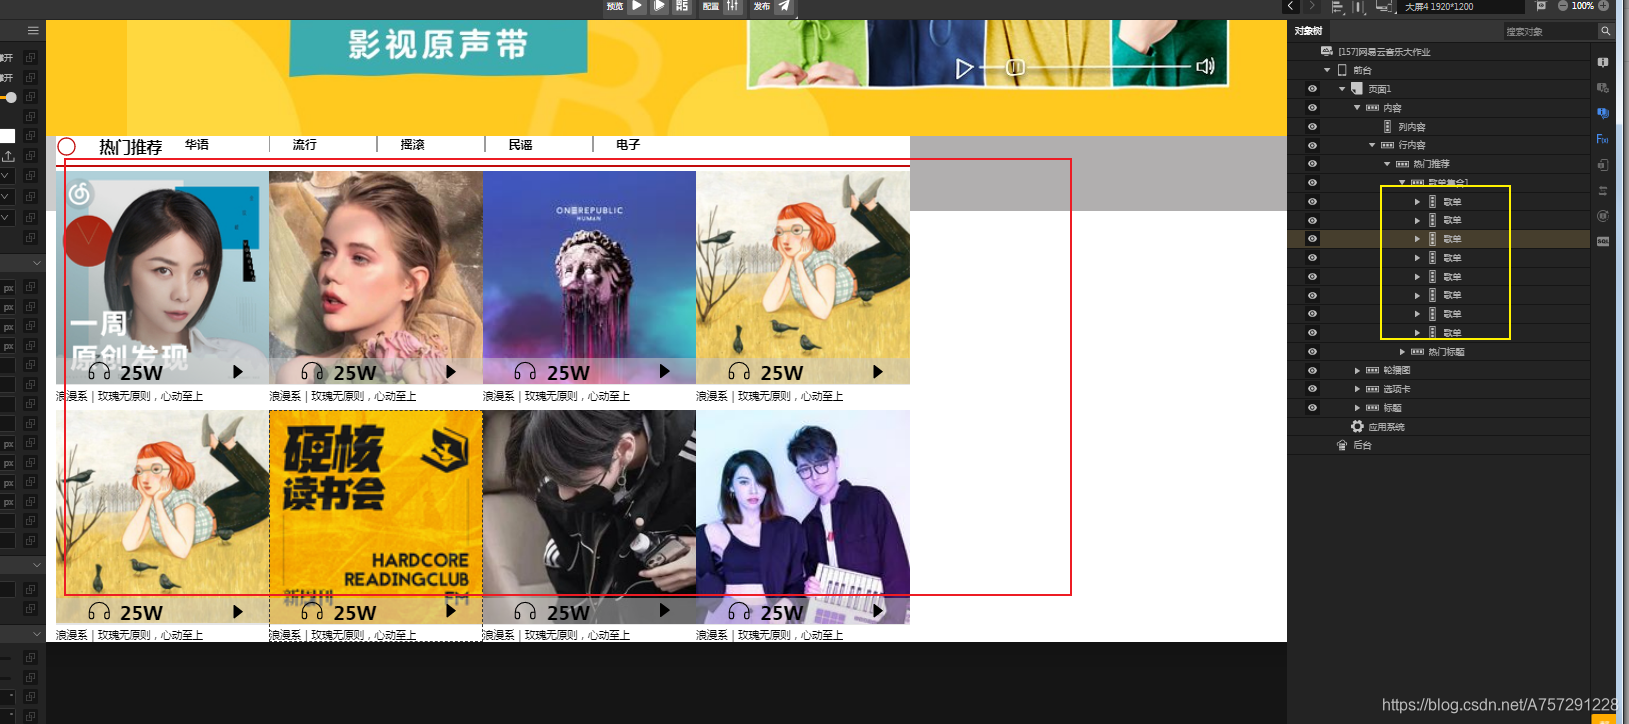Click the speaker volume icon on the video
Image resolution: width=1629 pixels, height=724 pixels.
click(1205, 66)
